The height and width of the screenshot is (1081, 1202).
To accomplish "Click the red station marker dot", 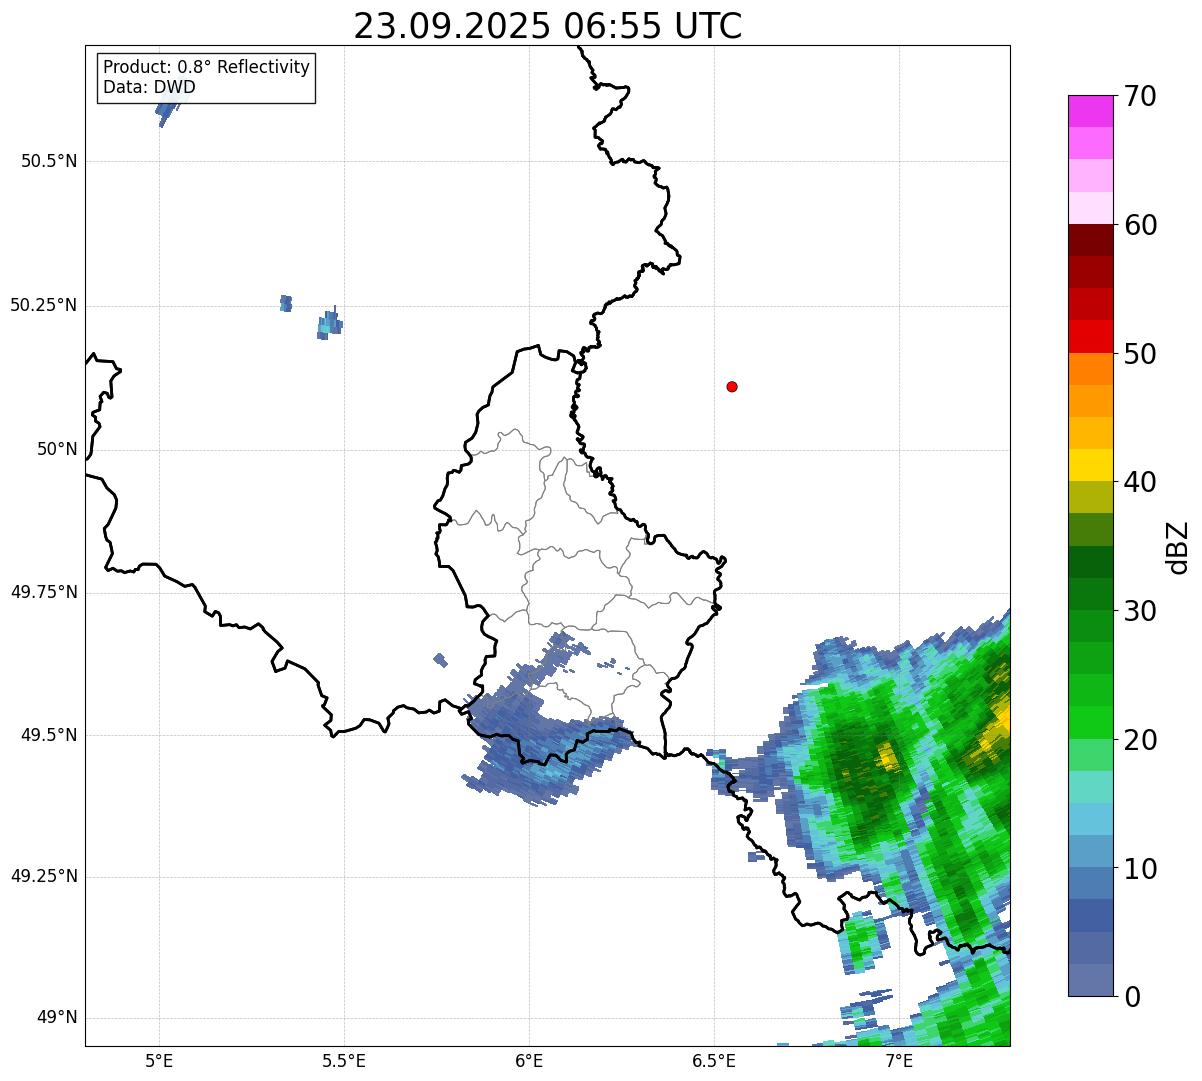I will coord(732,386).
